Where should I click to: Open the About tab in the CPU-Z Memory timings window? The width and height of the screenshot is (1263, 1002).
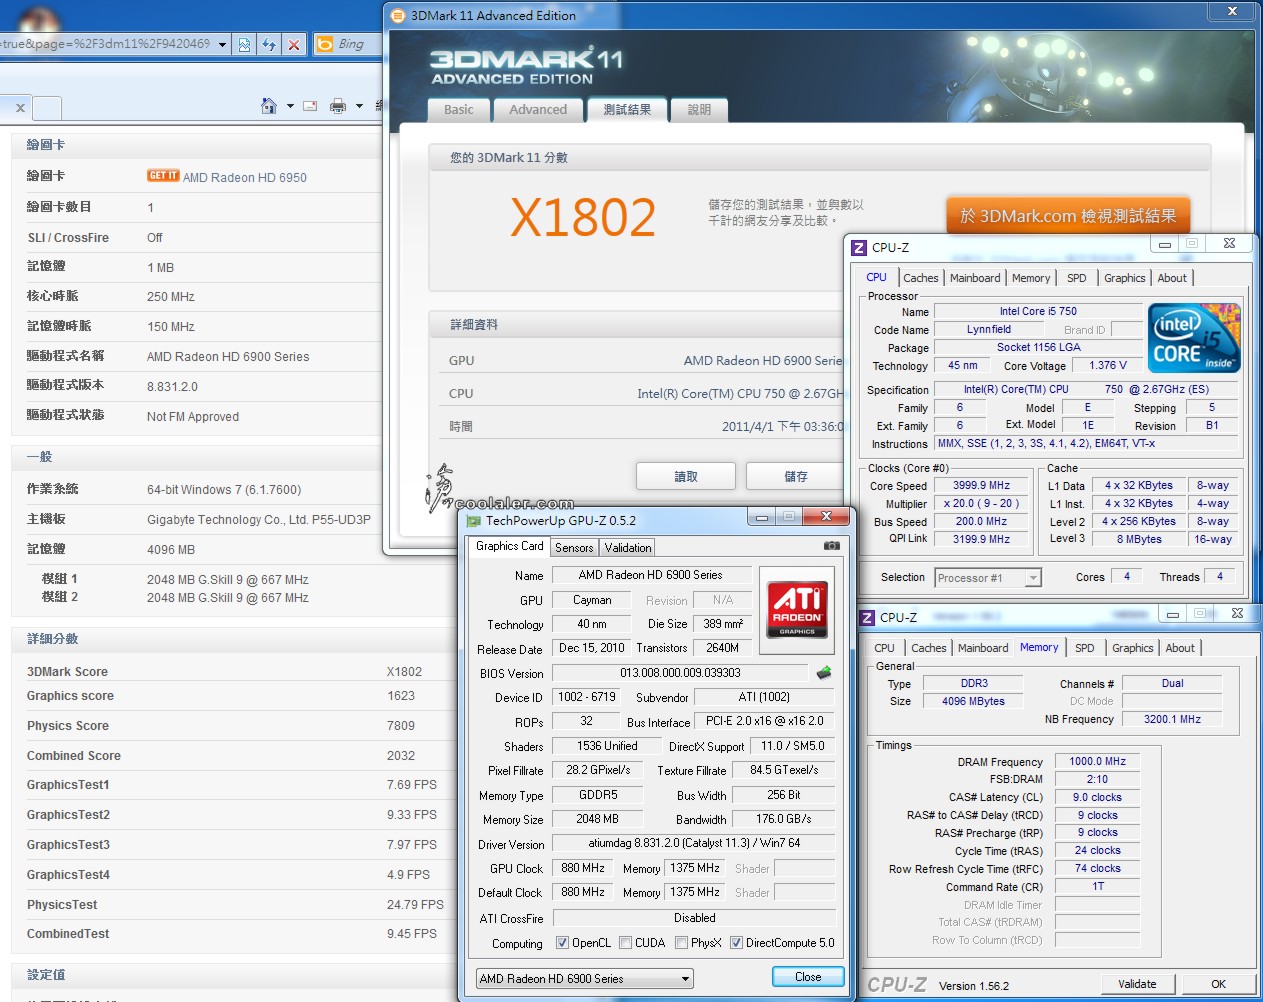tap(1180, 648)
